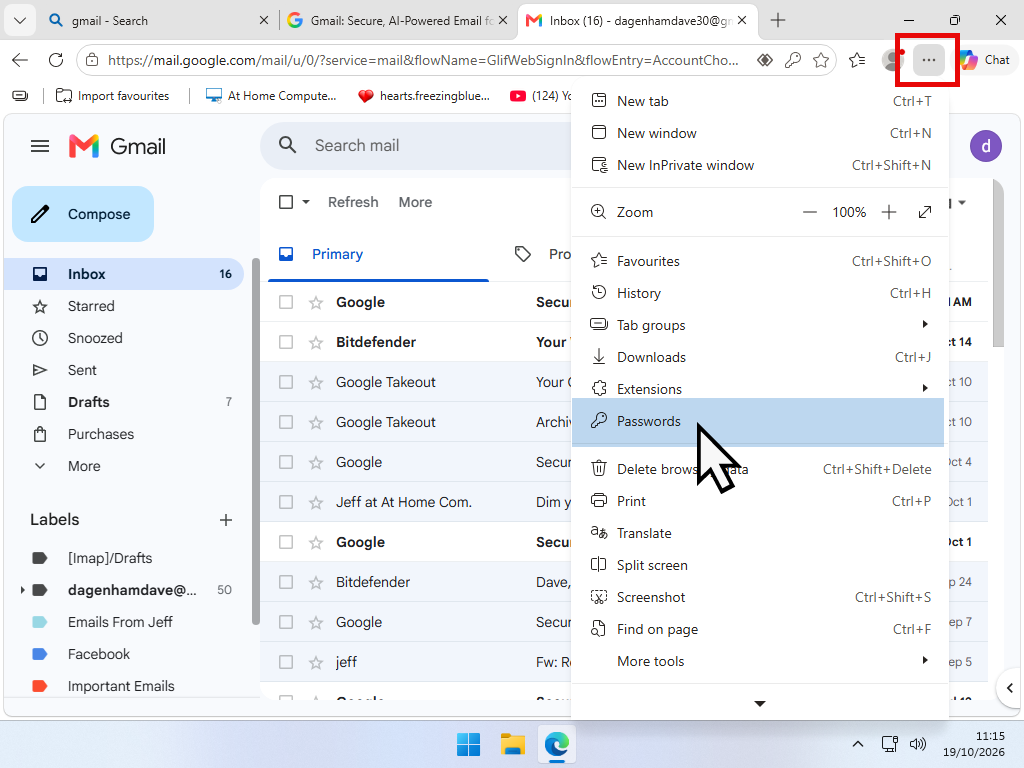
Task: Check the Google Takeout 'Archiv' email checkbox
Action: coord(286,422)
